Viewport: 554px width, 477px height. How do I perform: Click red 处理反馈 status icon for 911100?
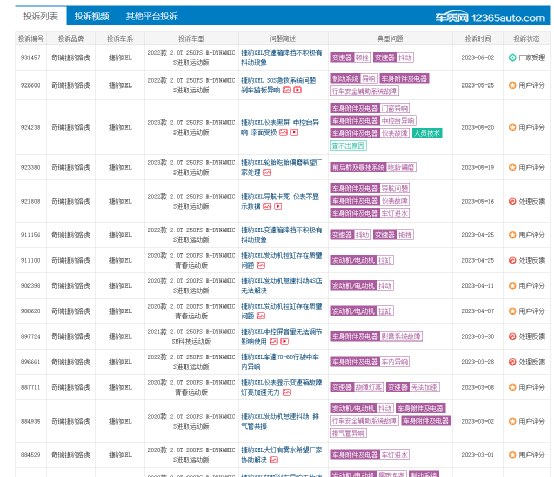point(512,260)
